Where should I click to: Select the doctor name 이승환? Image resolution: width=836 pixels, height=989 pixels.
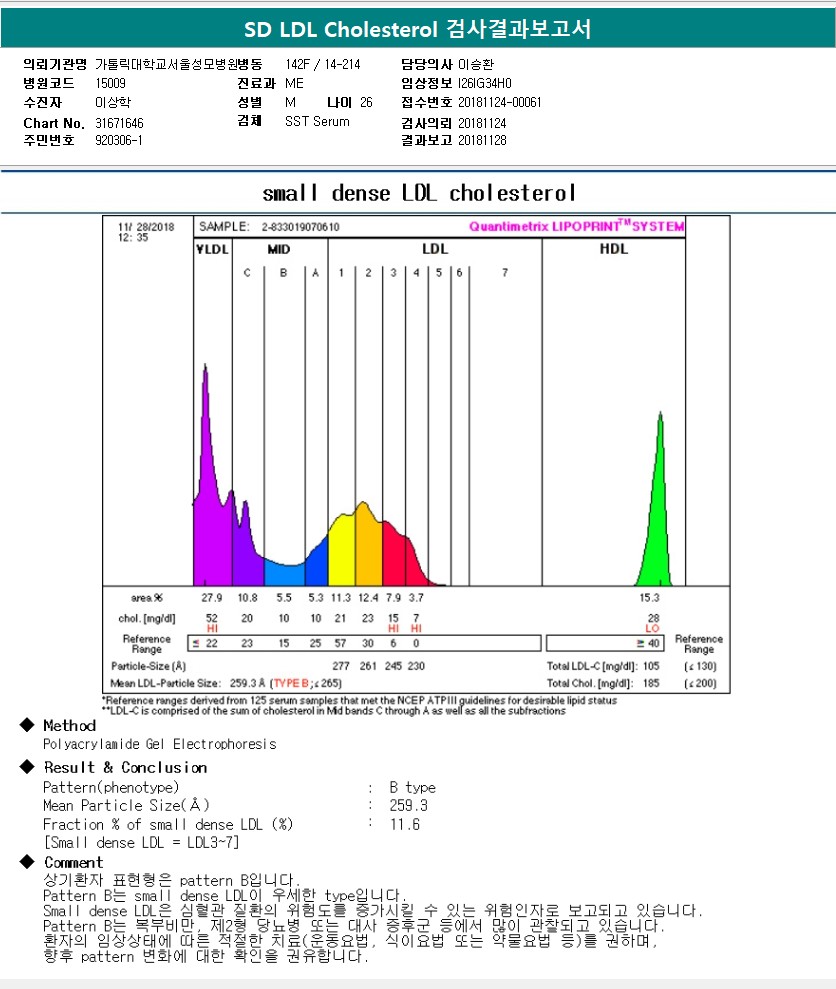(476, 64)
